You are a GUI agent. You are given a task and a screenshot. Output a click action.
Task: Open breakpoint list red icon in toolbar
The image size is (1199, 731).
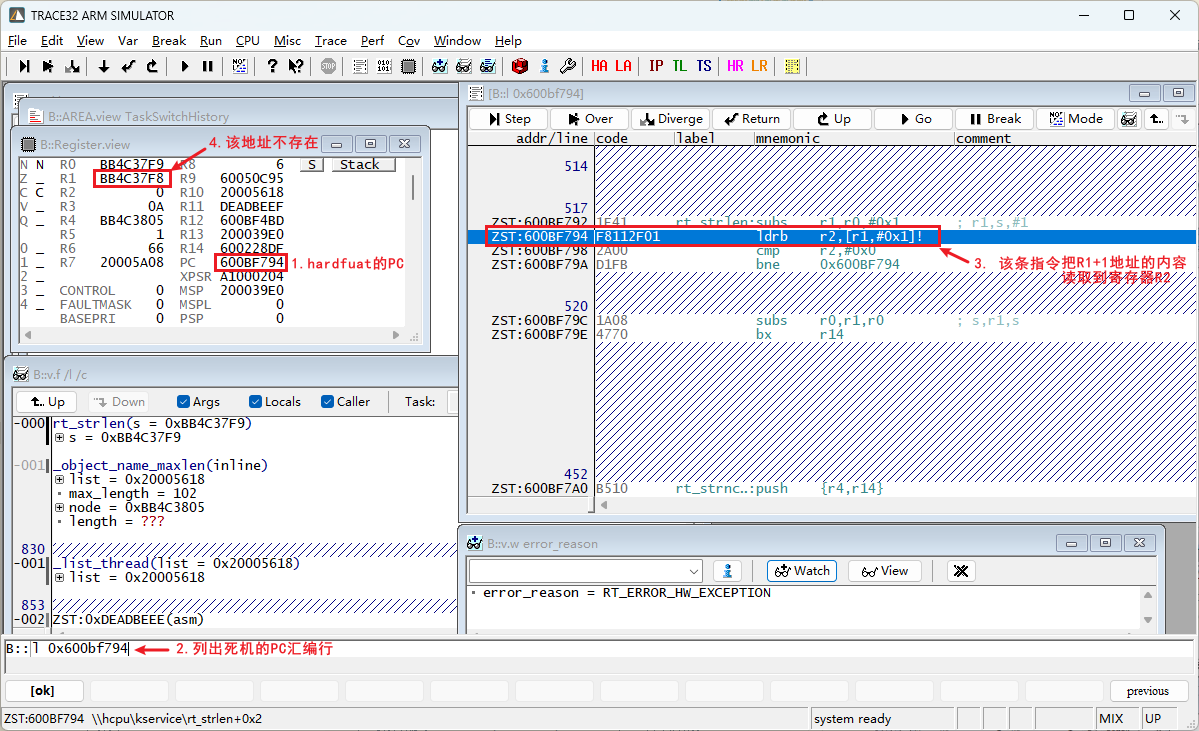520,67
